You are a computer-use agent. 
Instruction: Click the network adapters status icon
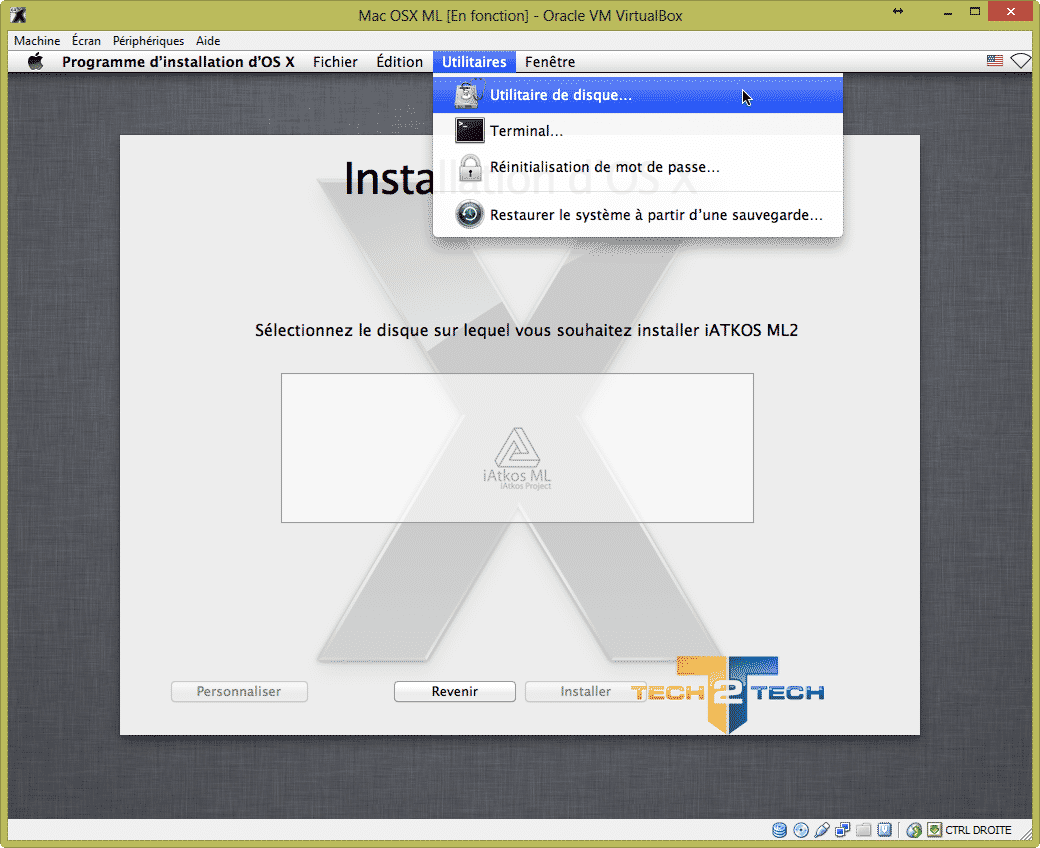[843, 830]
